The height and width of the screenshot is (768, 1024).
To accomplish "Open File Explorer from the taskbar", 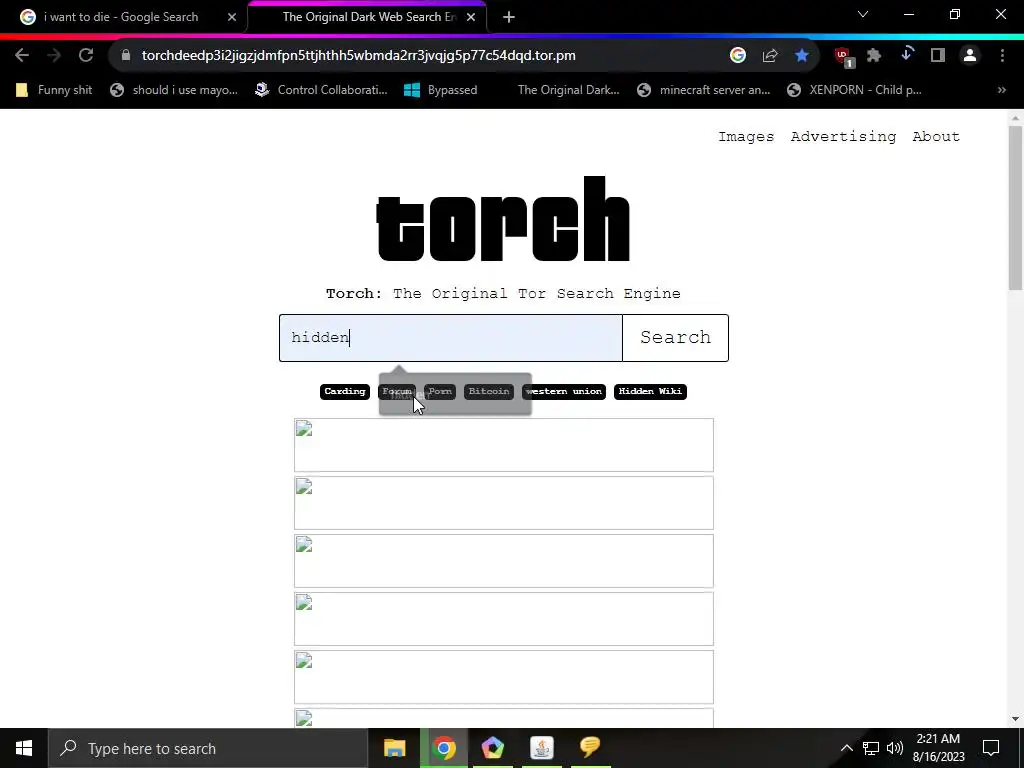I will point(394,748).
